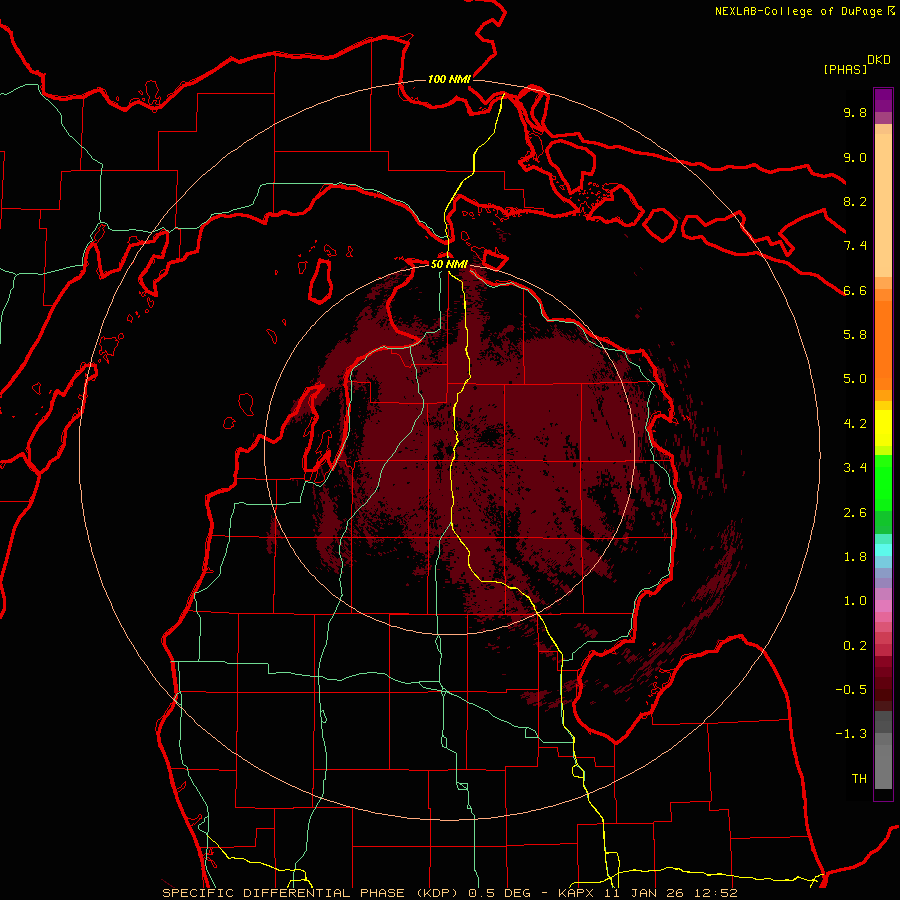Click the 100 NMI range ring label
This screenshot has height=900, width=900.
(449, 79)
